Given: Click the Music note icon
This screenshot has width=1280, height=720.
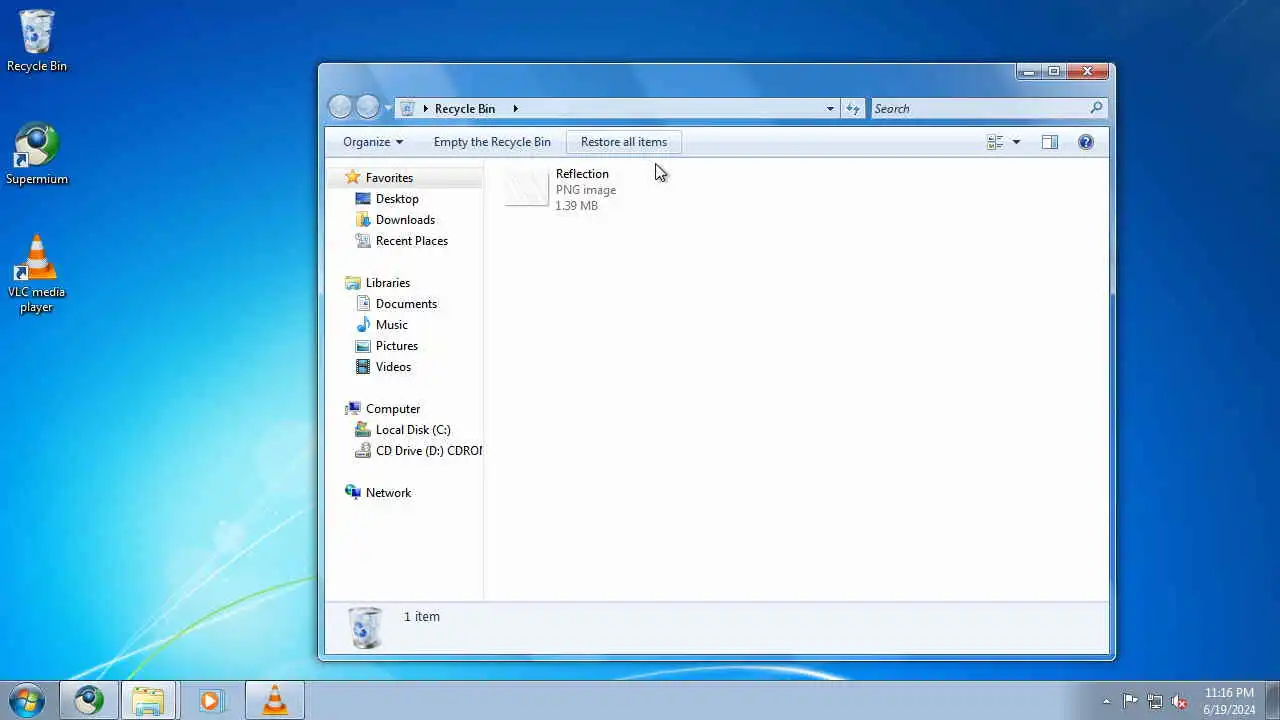Looking at the screenshot, I should [363, 325].
